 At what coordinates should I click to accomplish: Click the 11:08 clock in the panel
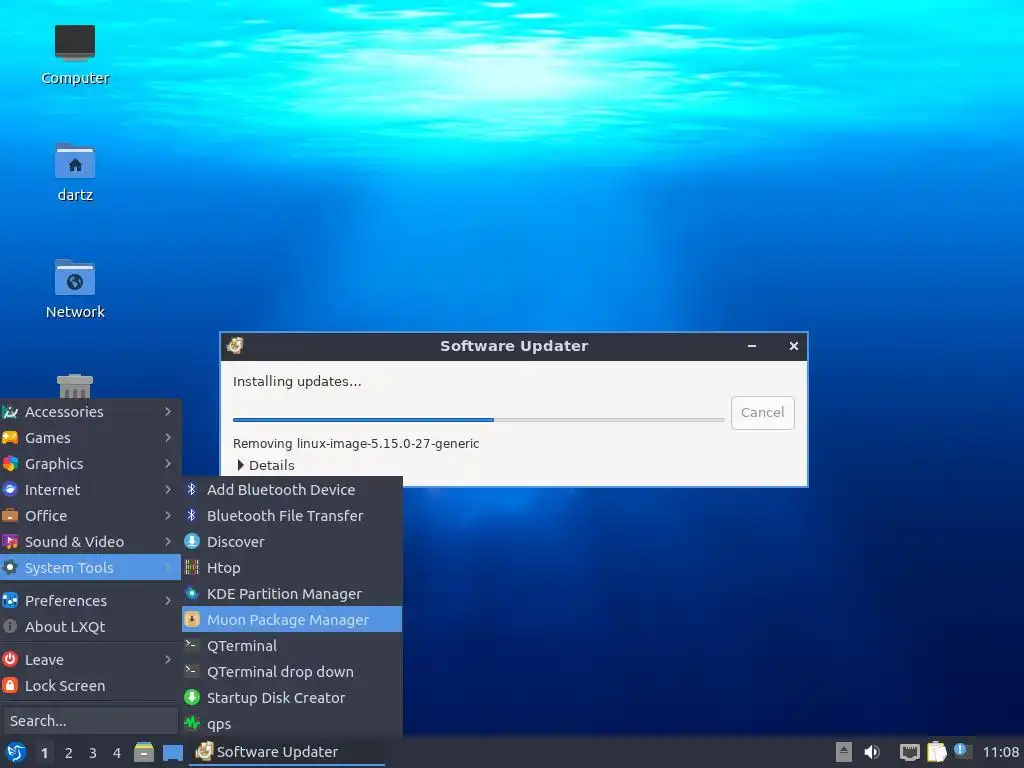[x=1000, y=752]
